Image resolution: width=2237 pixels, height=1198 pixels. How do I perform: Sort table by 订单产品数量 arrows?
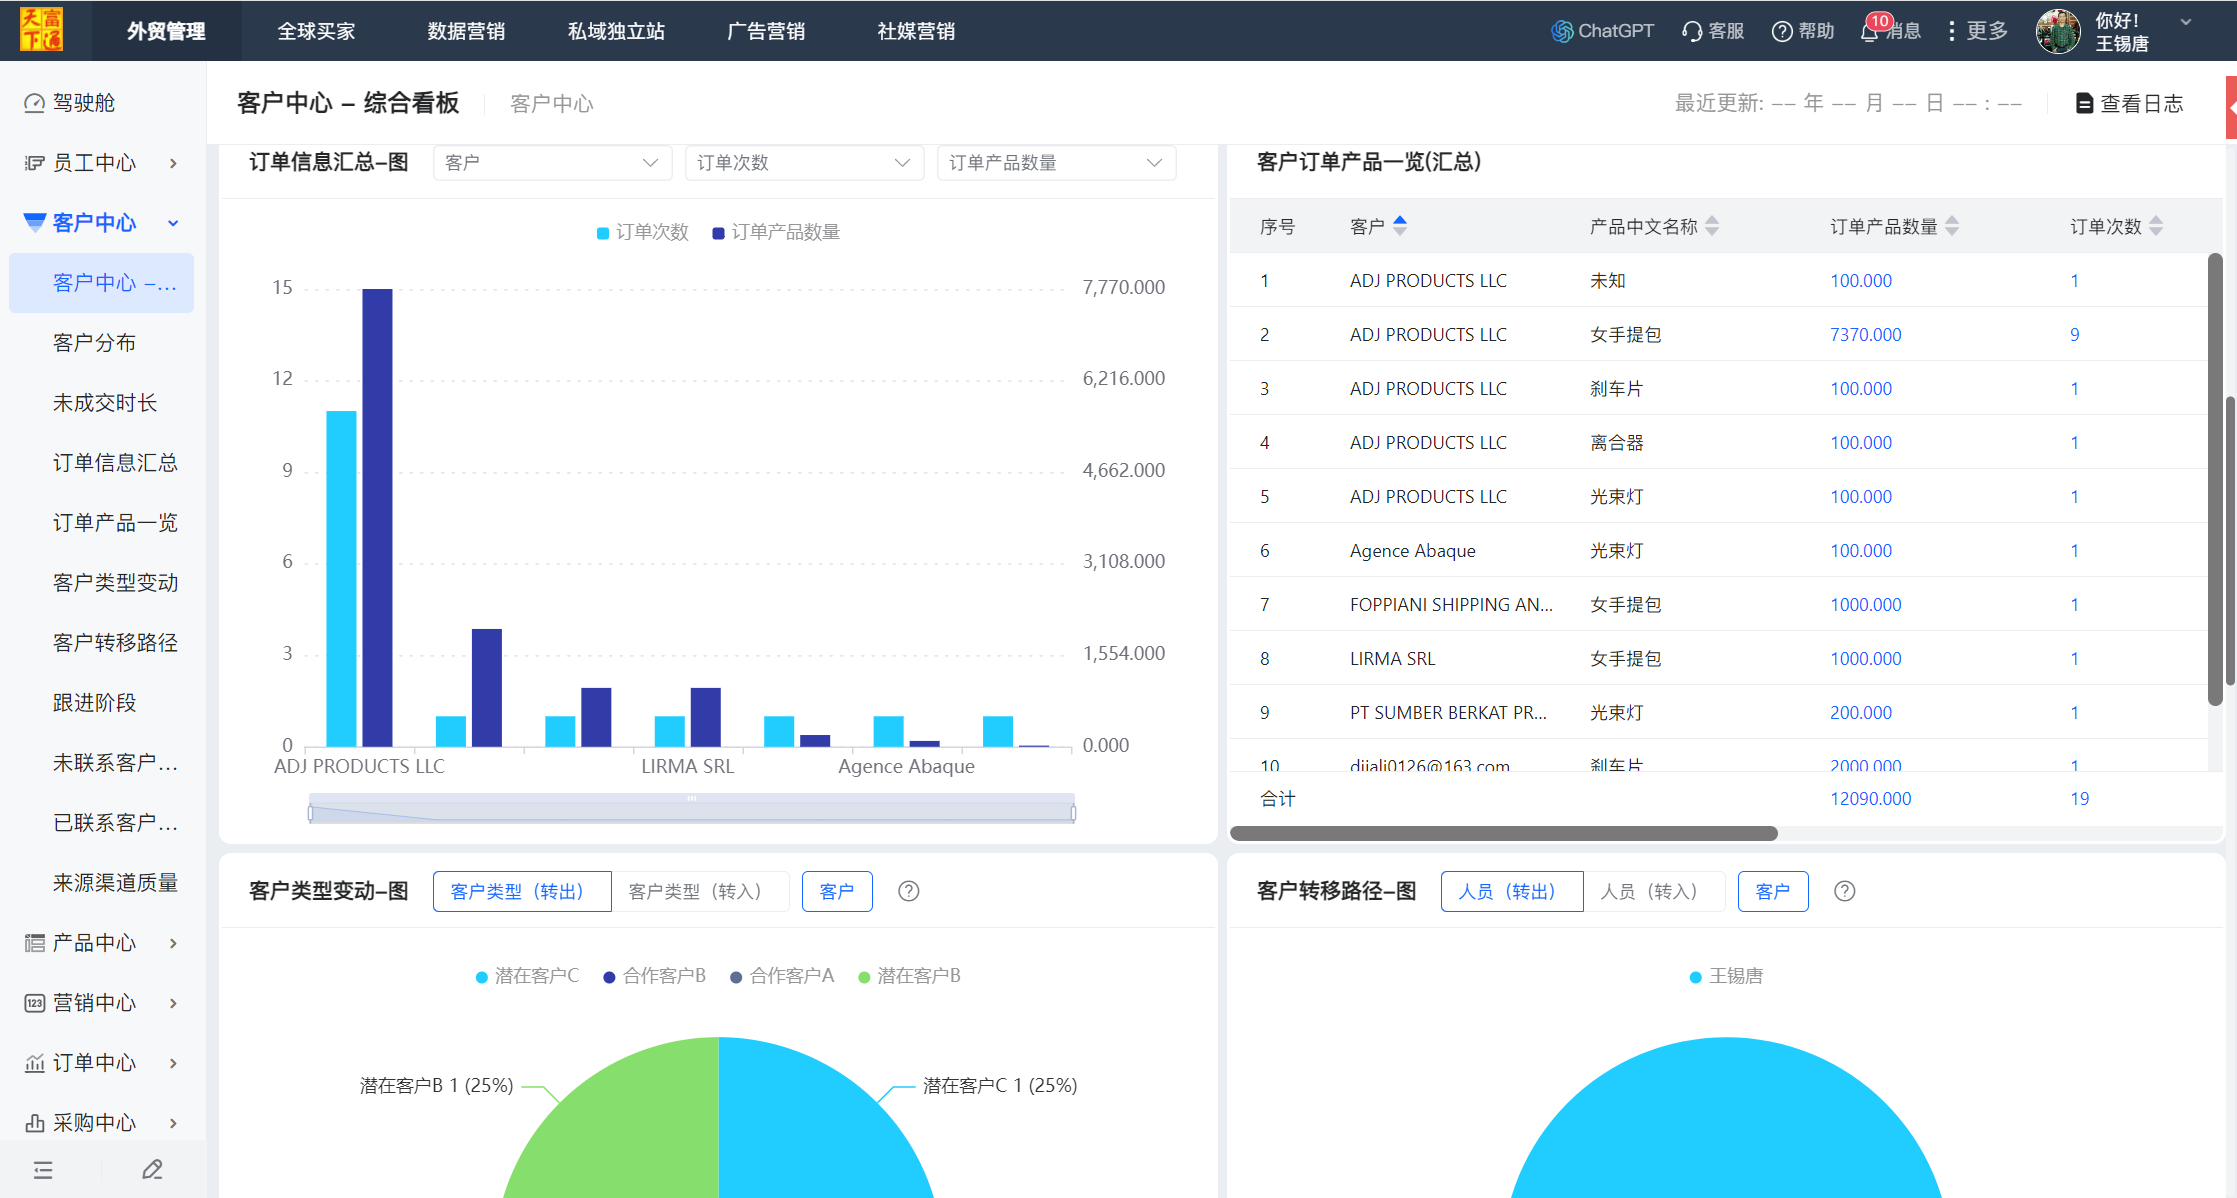(x=1952, y=226)
